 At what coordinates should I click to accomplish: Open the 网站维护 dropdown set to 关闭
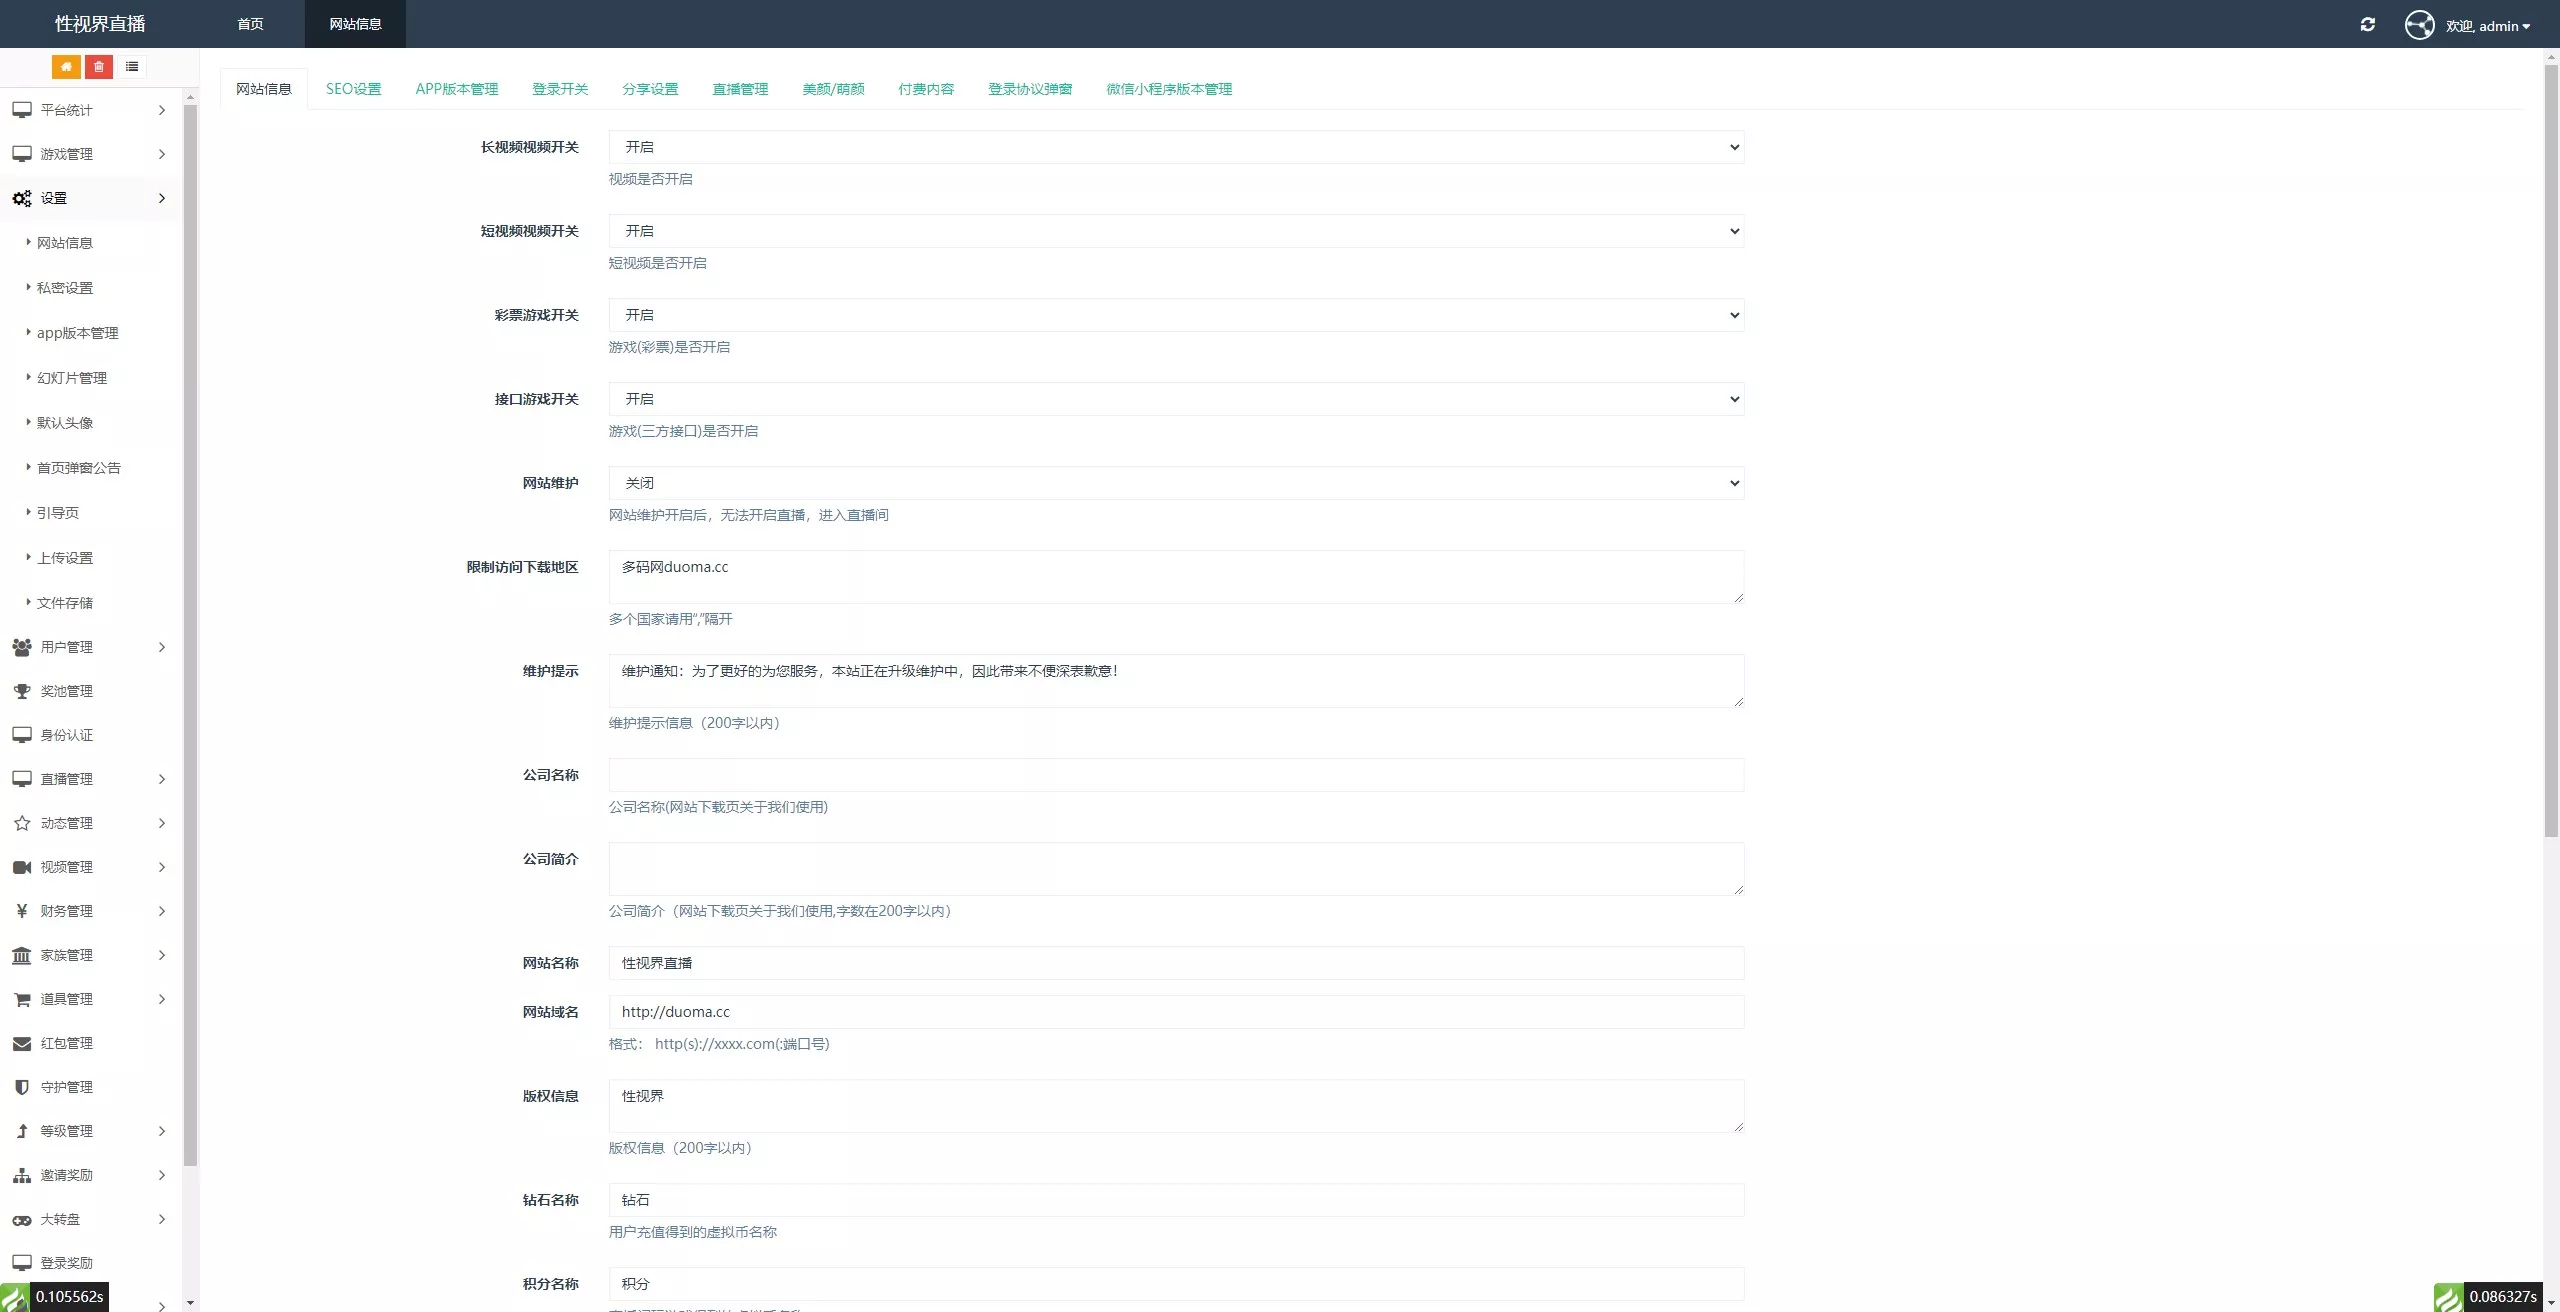(x=1176, y=483)
